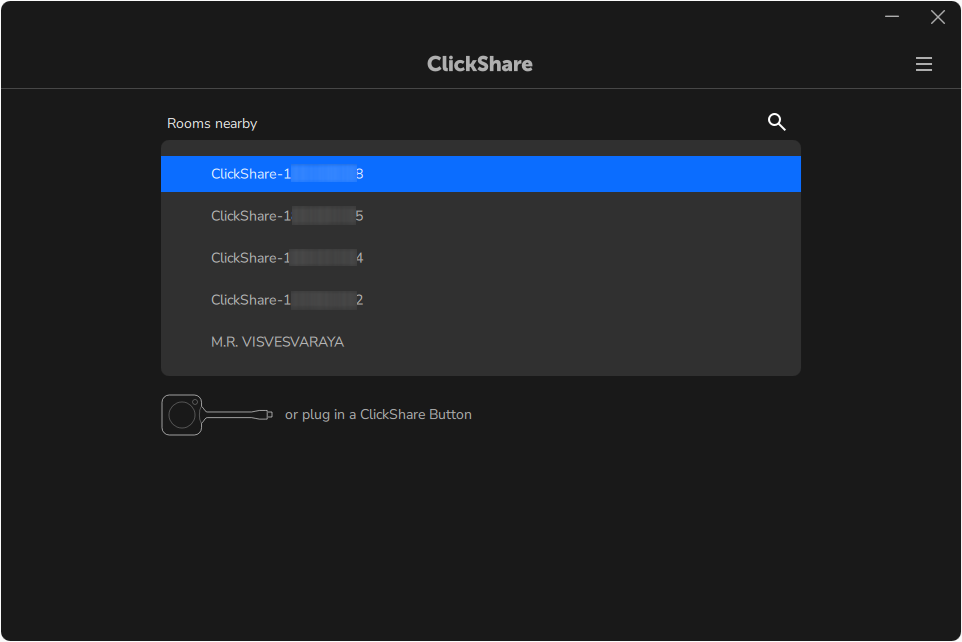Minimize the ClickShare window
Viewport: 962px width, 642px height.
tap(891, 17)
